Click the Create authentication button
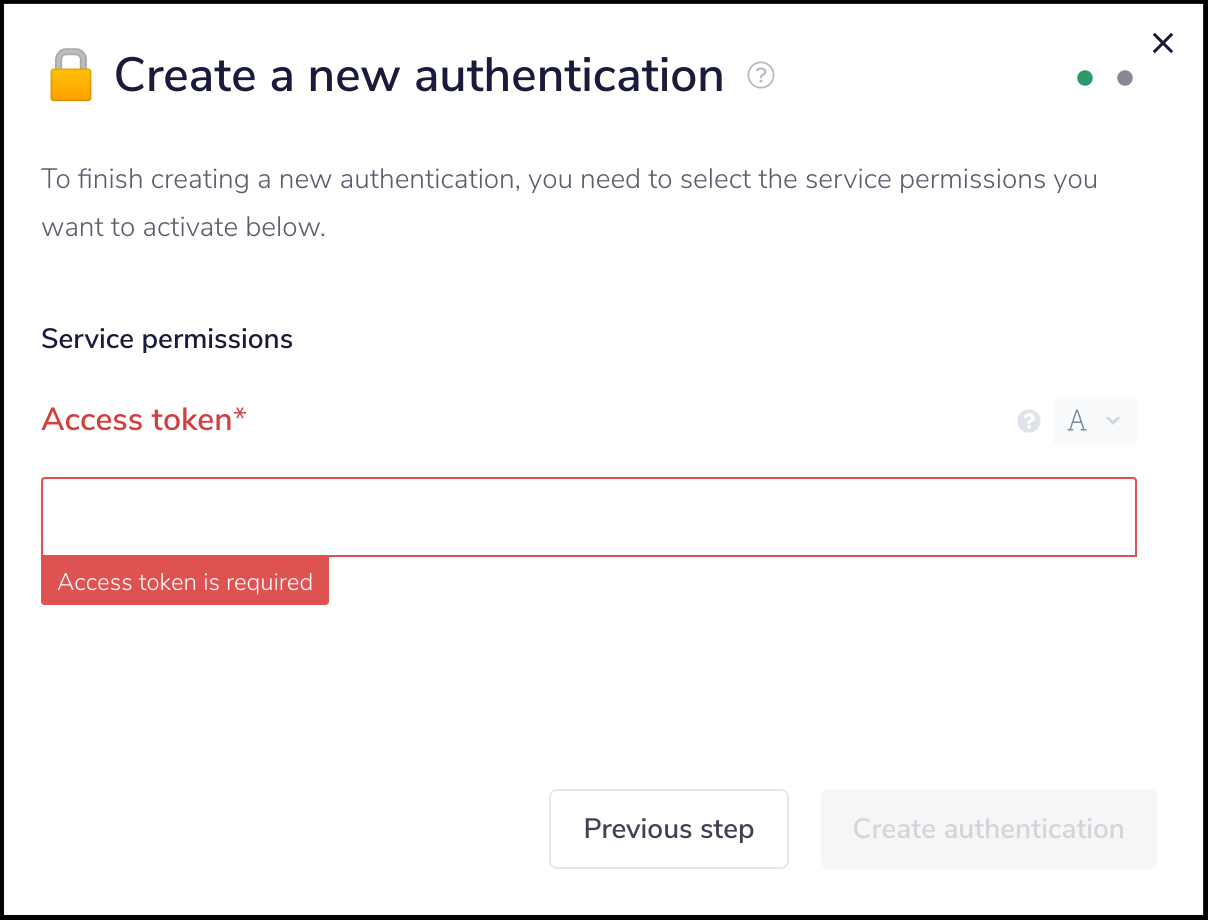The image size is (1208, 920). (989, 829)
